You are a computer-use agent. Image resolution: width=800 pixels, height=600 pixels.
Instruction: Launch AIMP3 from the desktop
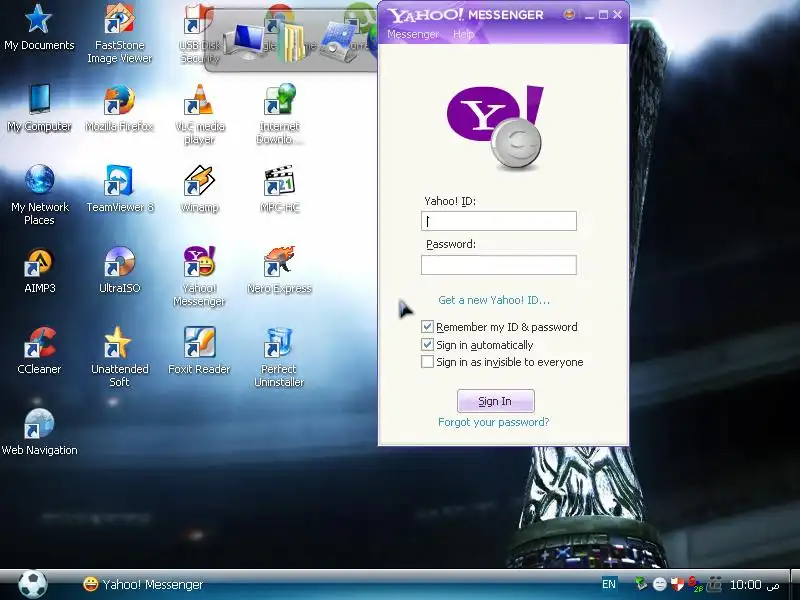(39, 270)
